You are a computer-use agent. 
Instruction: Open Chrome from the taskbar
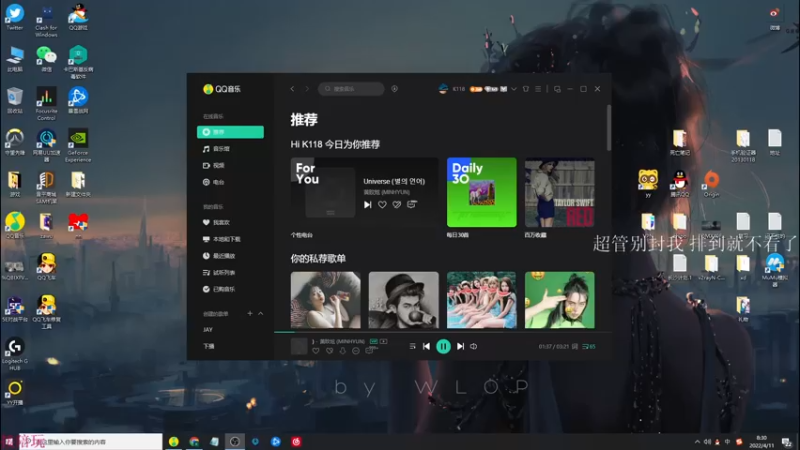194,442
